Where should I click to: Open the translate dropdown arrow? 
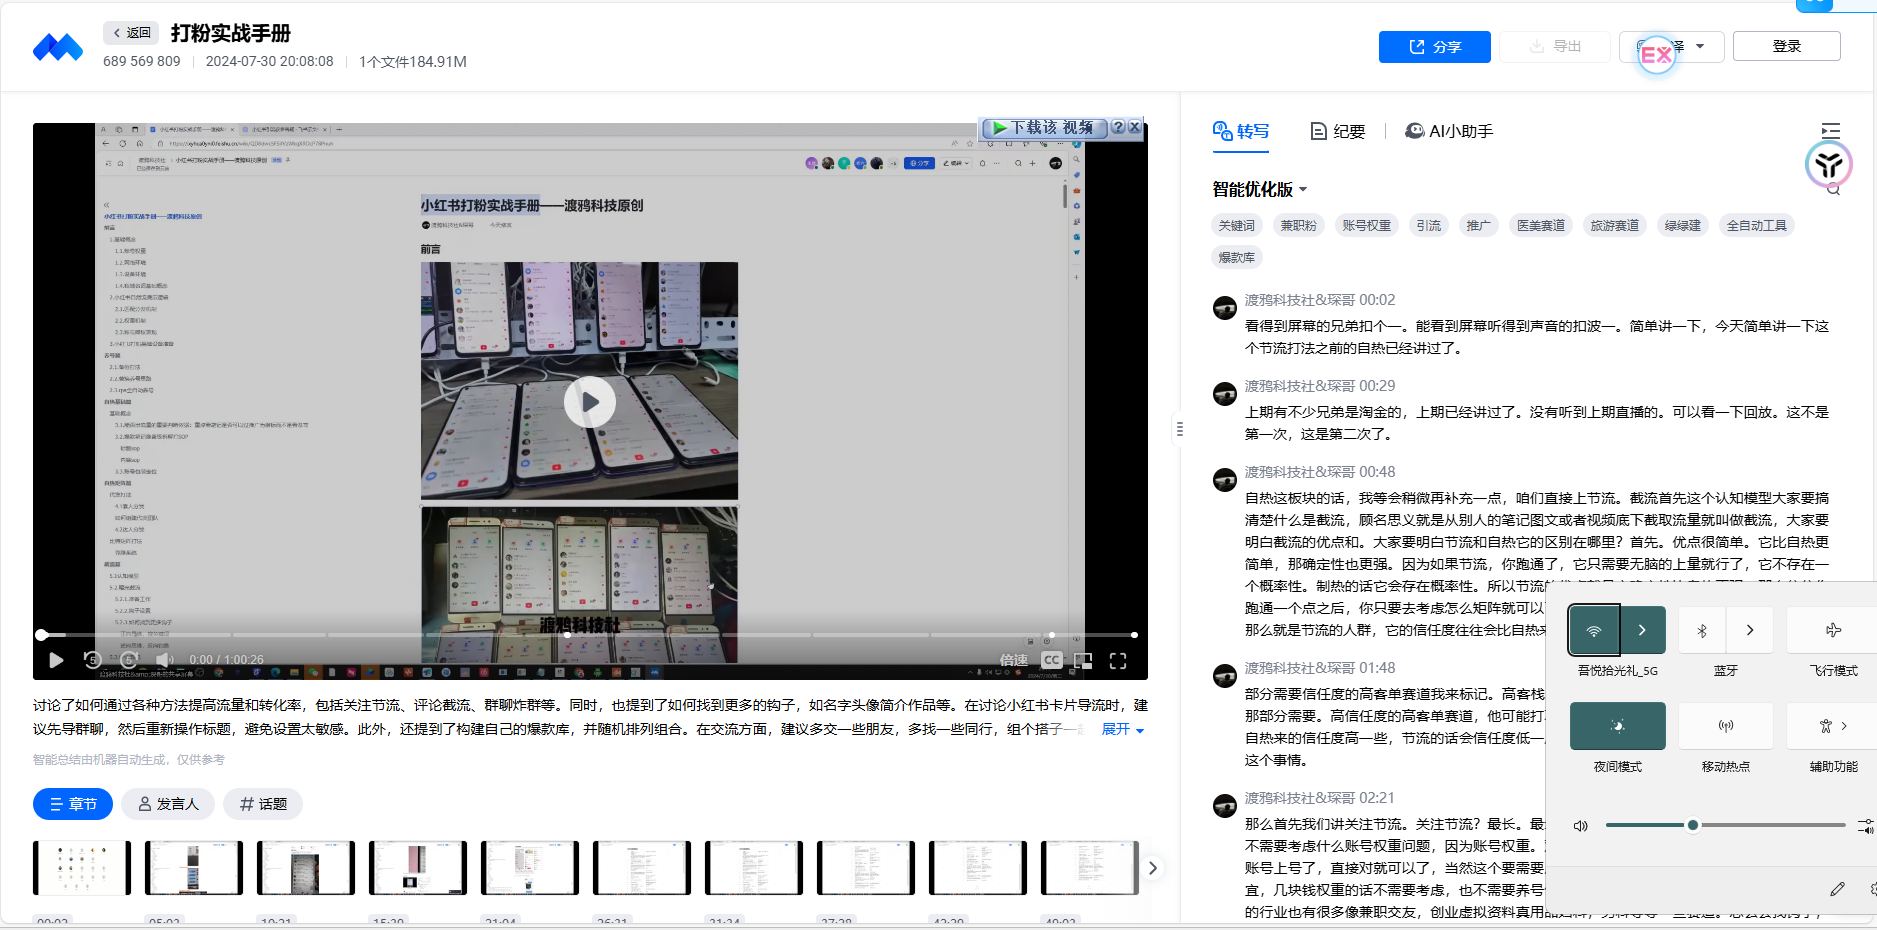click(1700, 47)
